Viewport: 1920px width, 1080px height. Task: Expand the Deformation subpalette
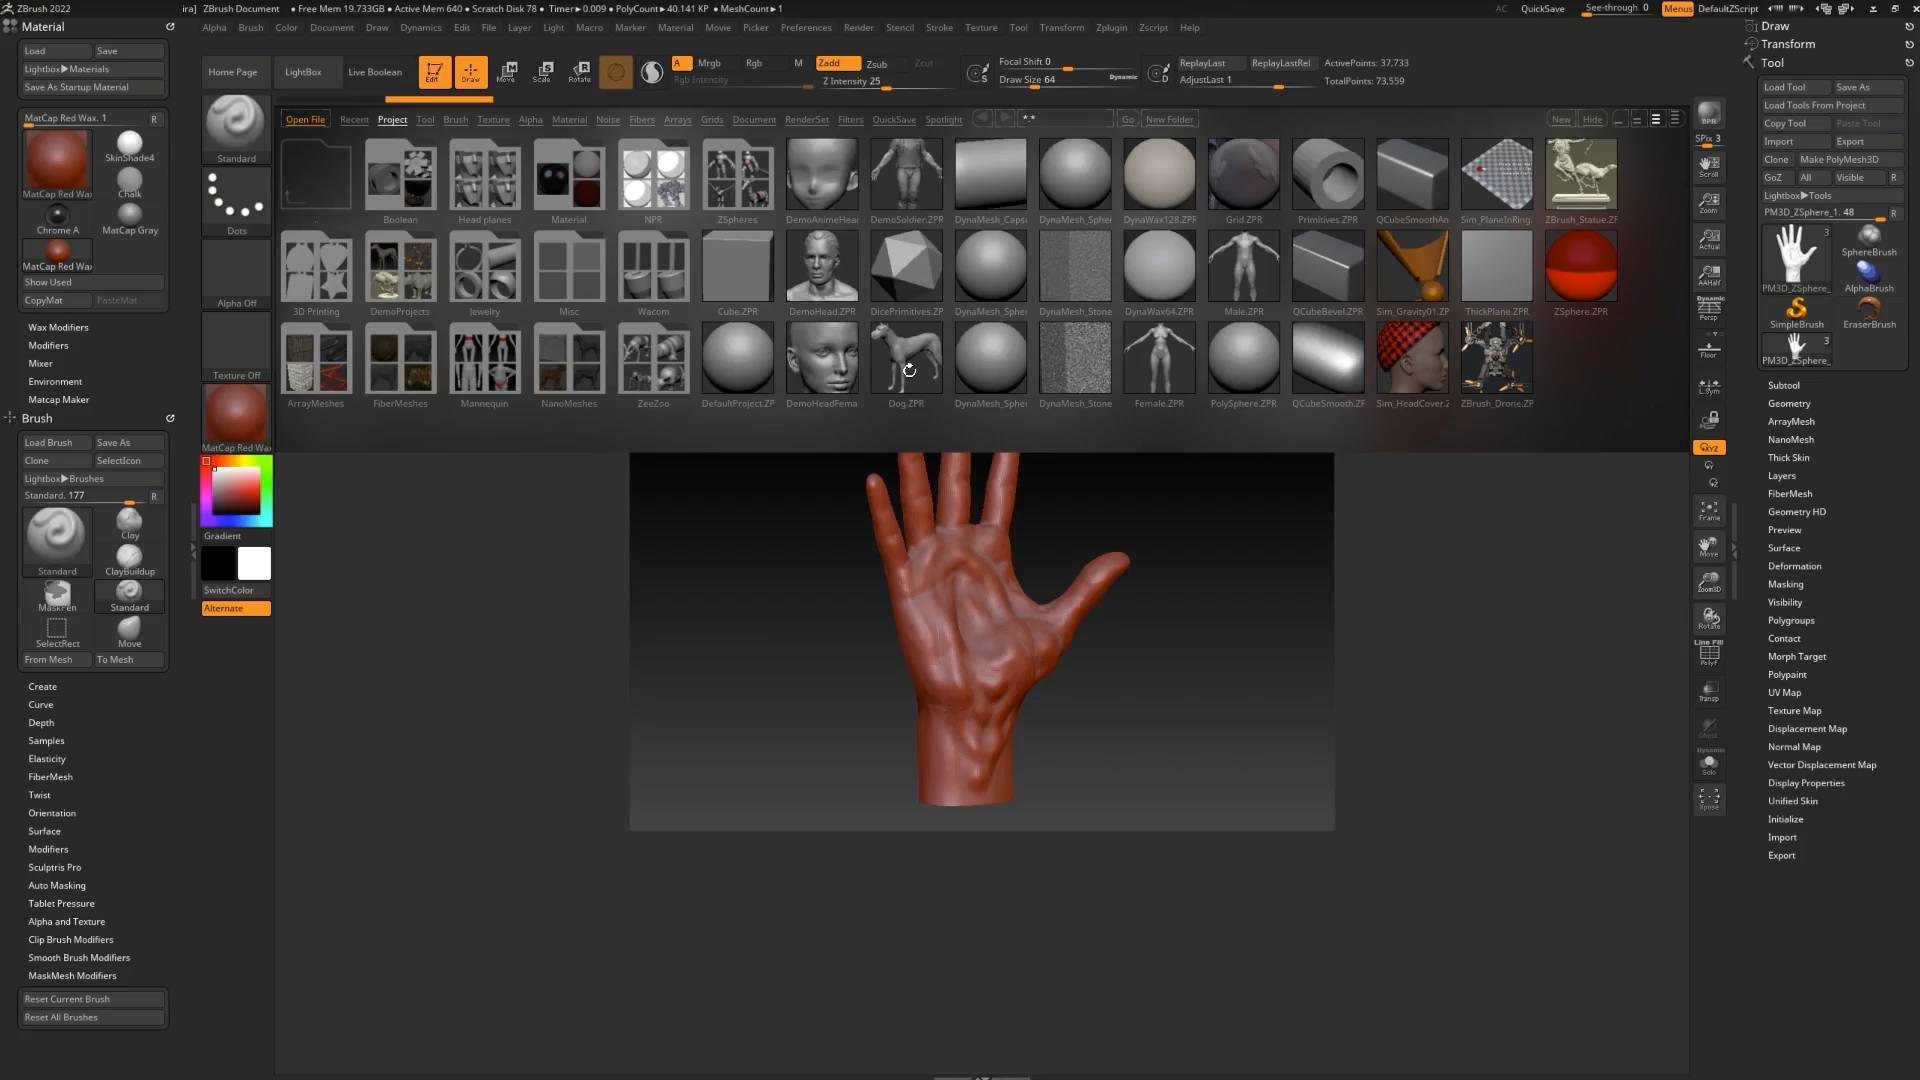coord(1794,566)
